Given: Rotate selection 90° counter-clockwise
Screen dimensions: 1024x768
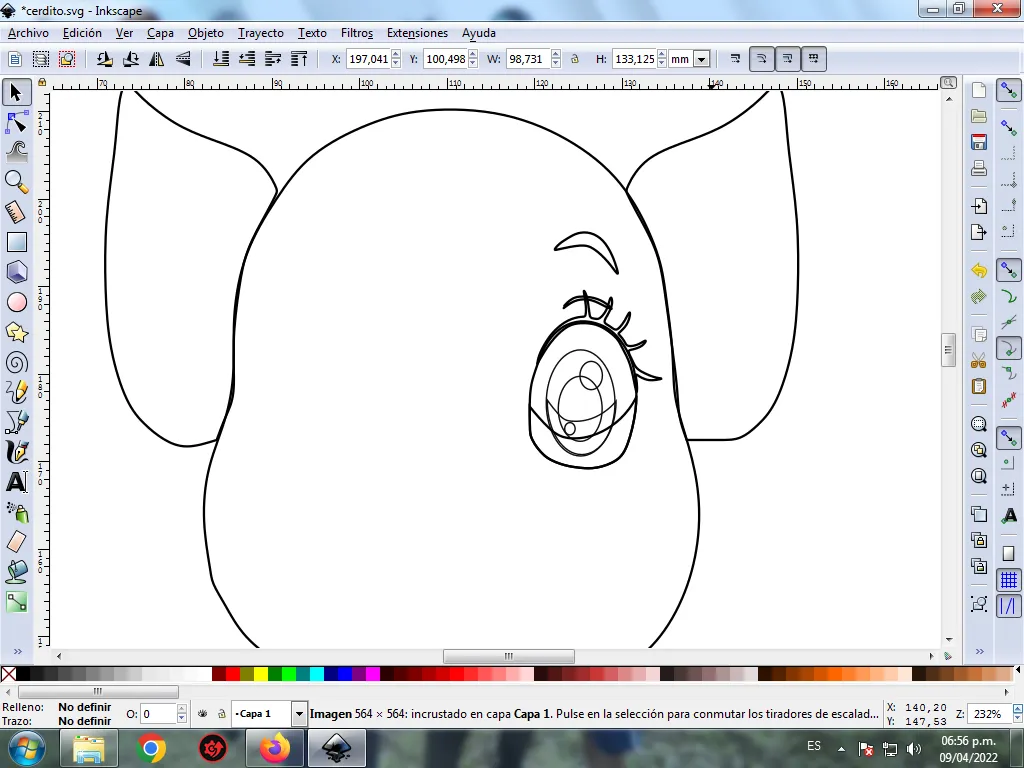Looking at the screenshot, I should coord(104,59).
